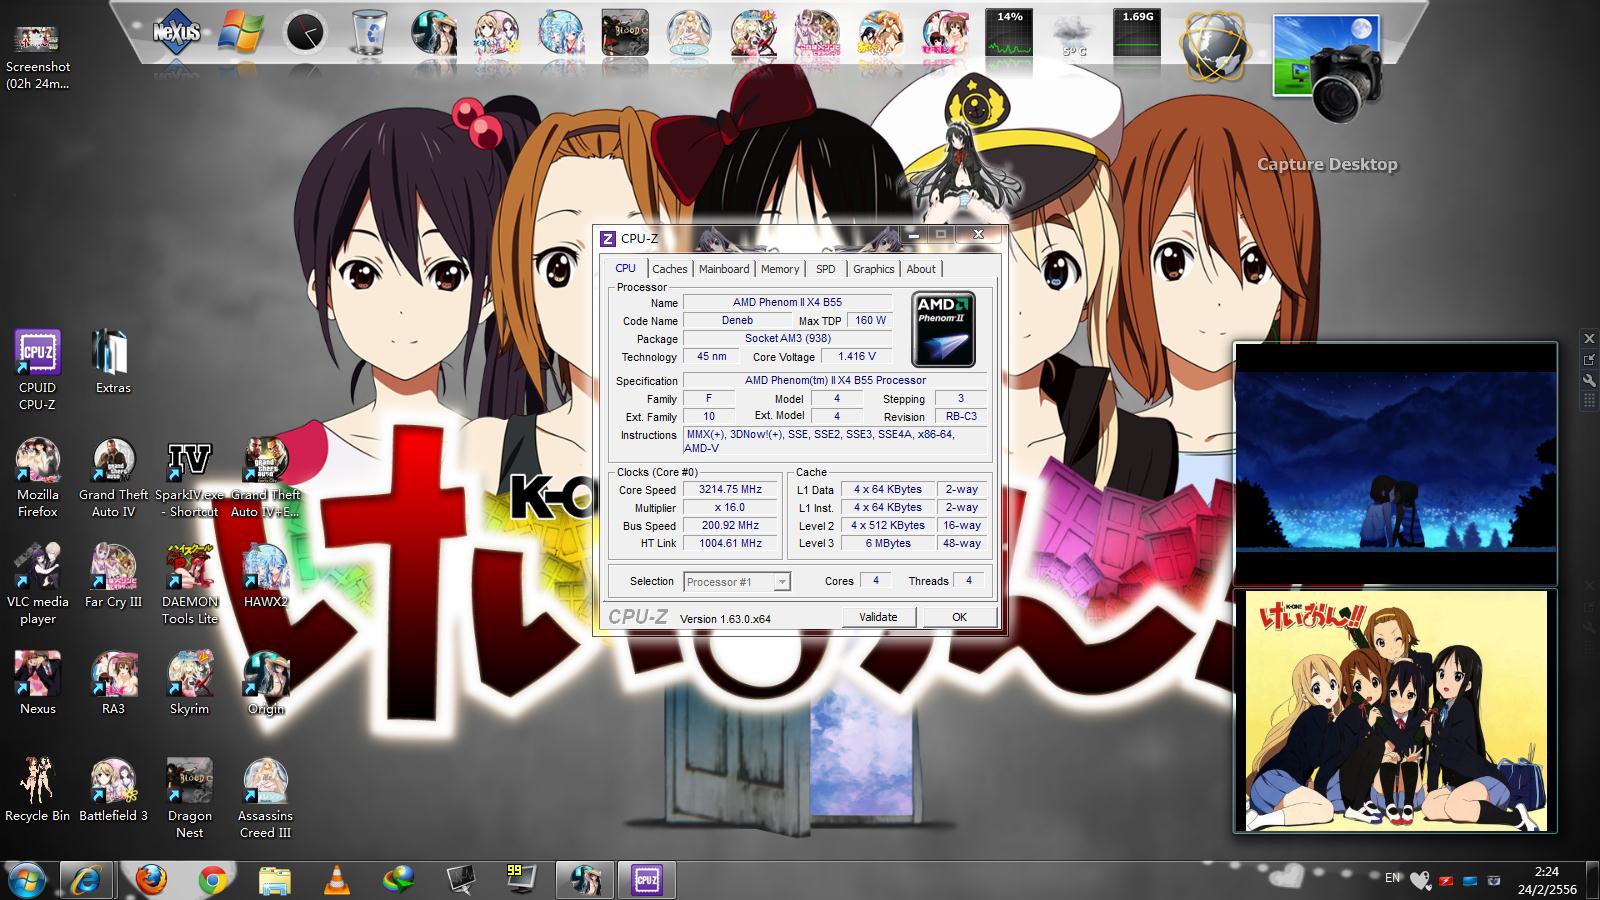
Task: Open the Windows Start menu
Action: (x=27, y=879)
